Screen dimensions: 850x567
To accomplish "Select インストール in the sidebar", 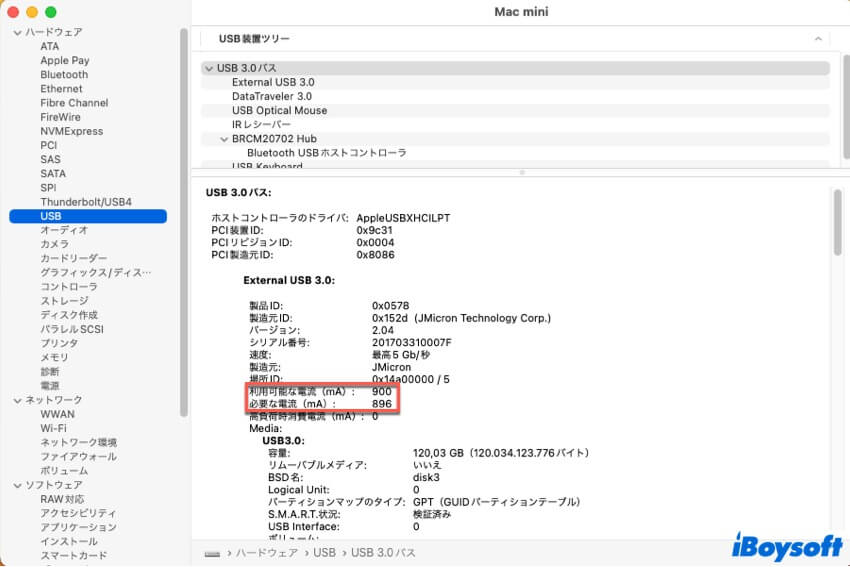I will [69, 542].
